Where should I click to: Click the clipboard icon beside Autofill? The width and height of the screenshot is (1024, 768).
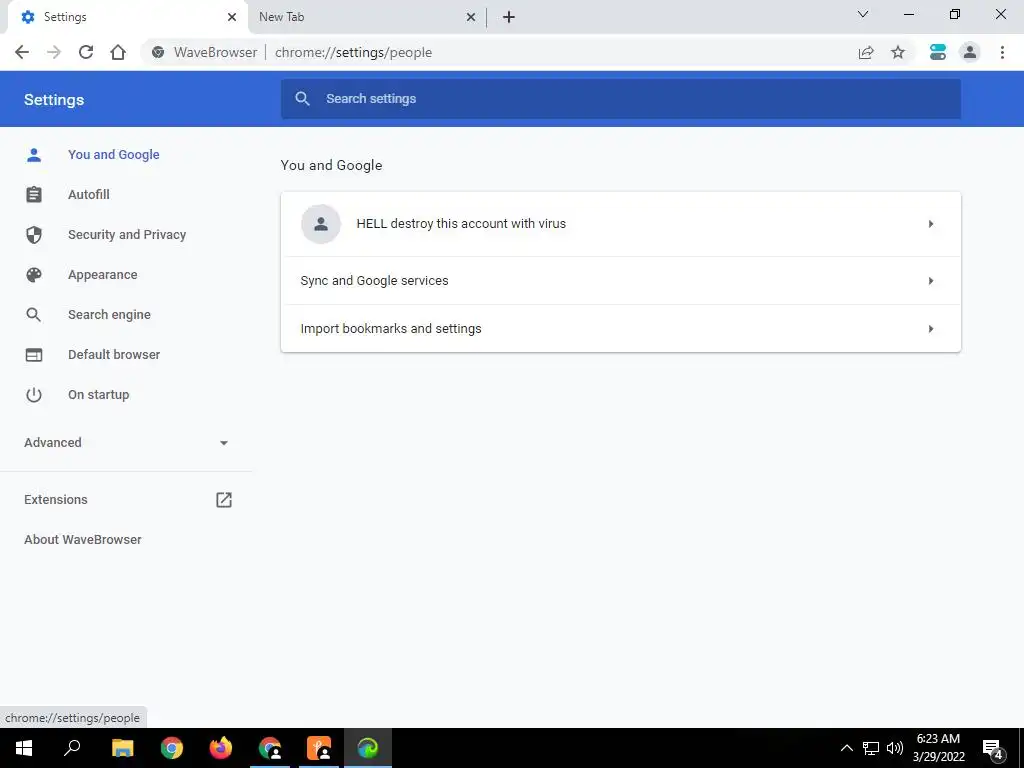[34, 195]
